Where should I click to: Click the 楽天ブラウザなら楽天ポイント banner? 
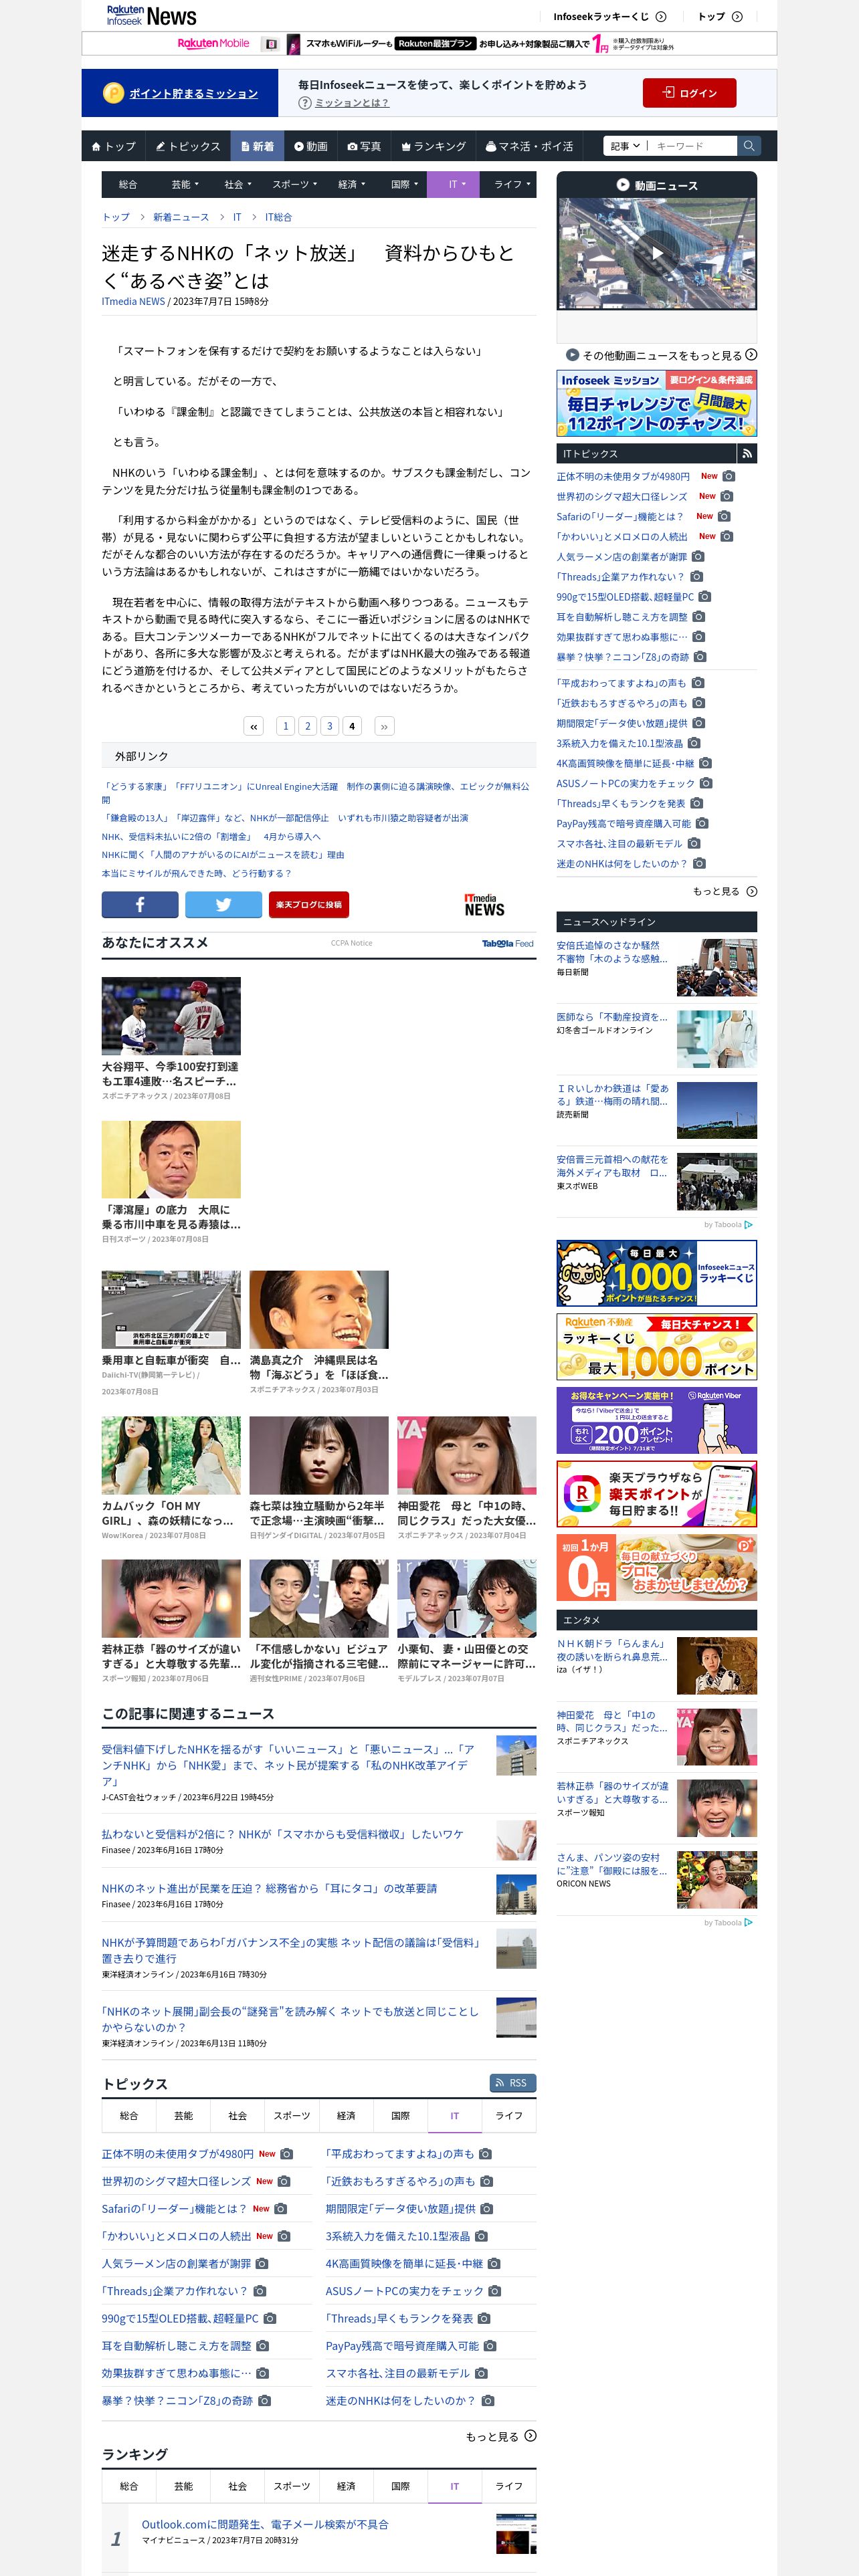(656, 1493)
